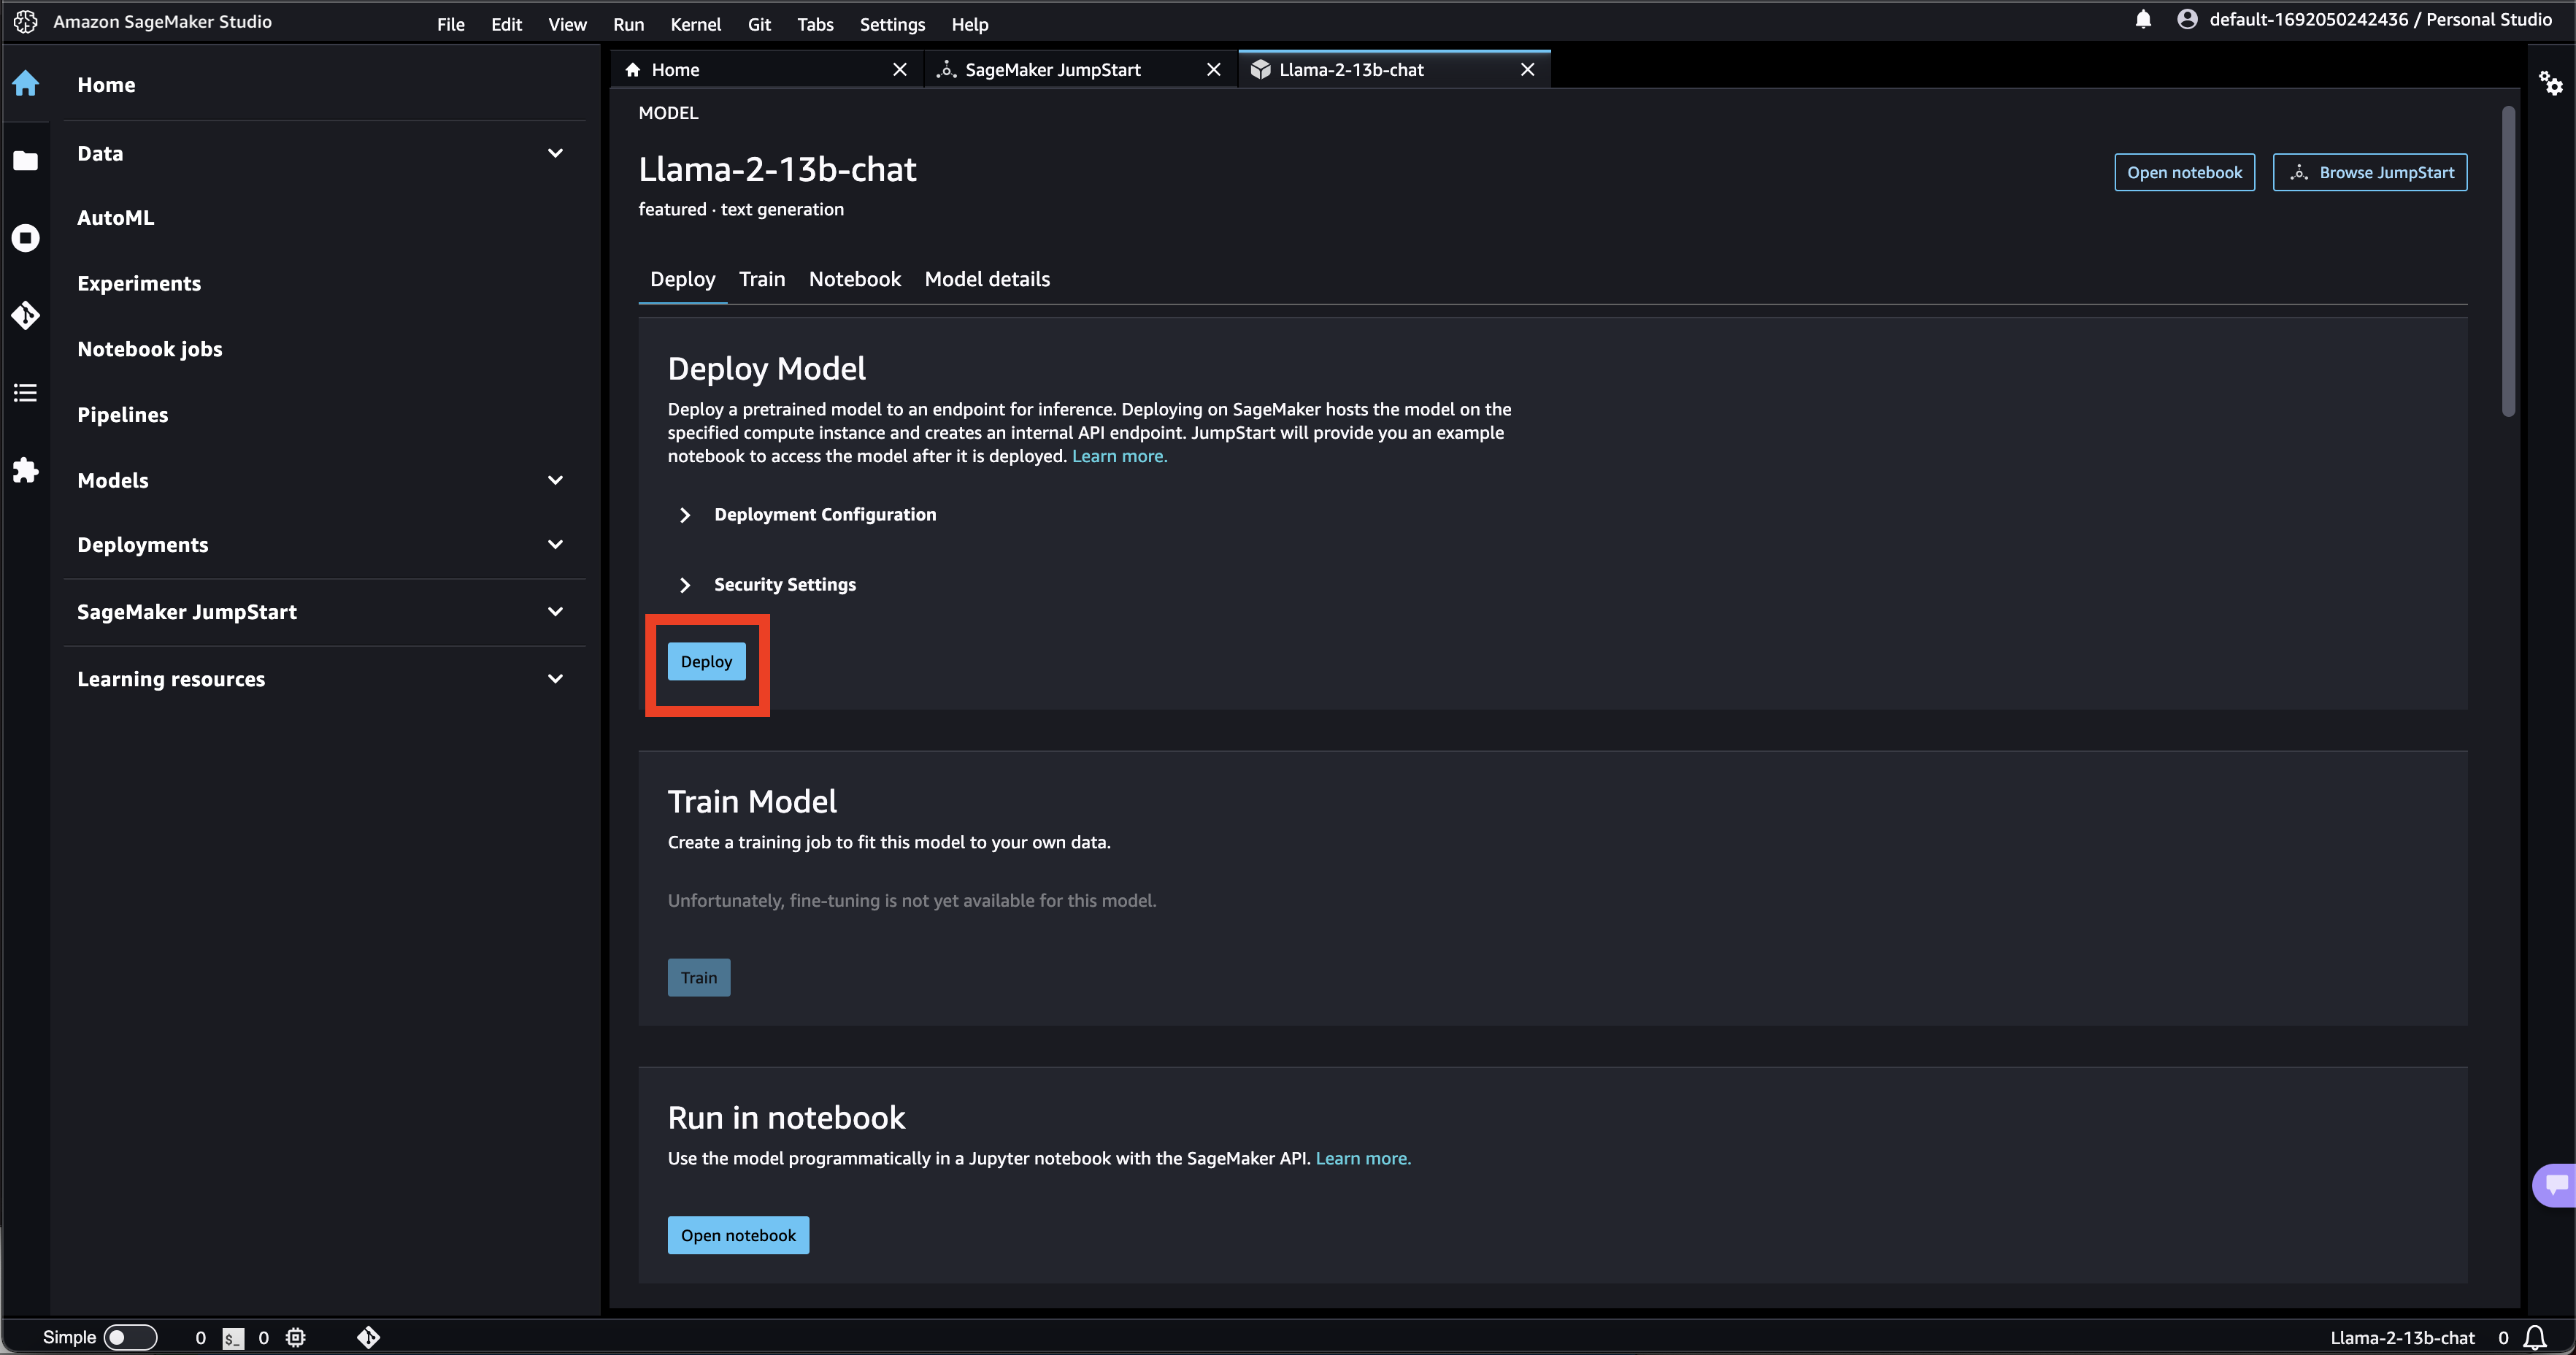
Task: Switch to the Model details tab
Action: click(x=987, y=280)
